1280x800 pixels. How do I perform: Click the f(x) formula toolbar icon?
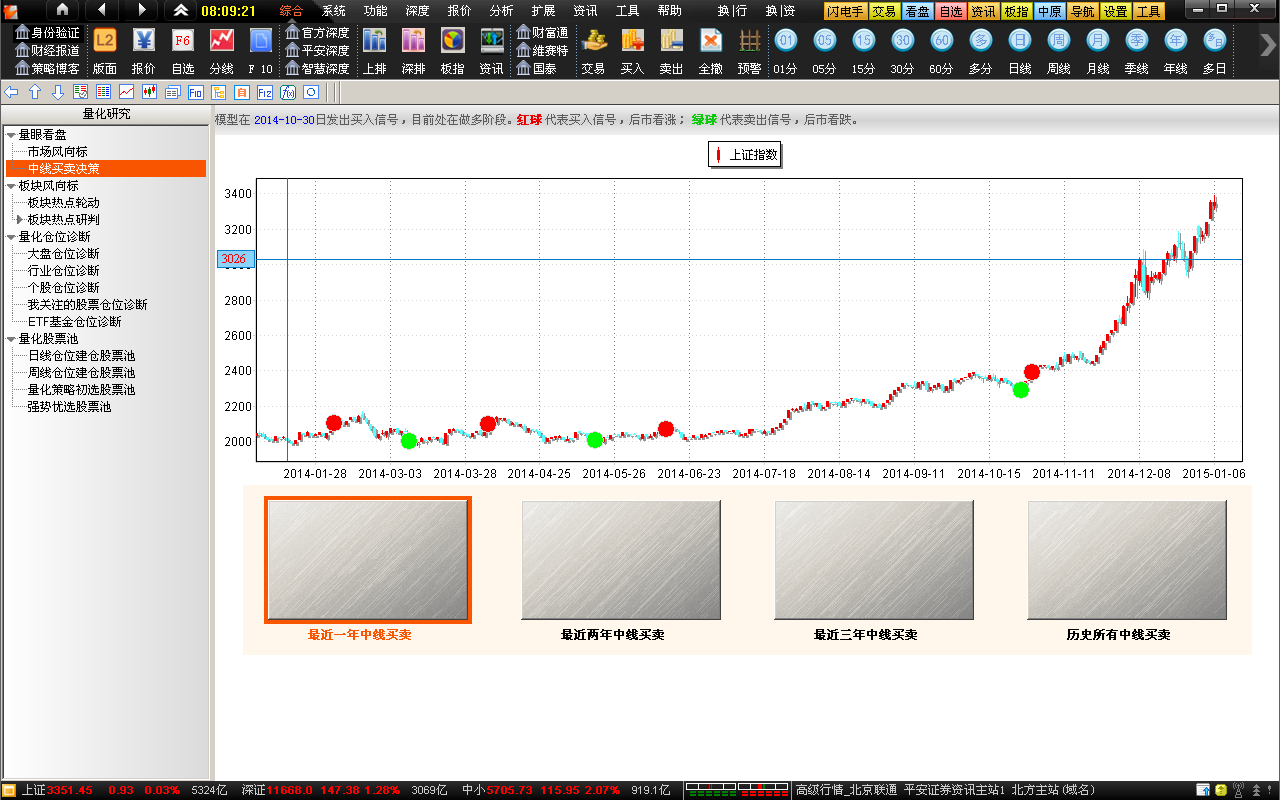point(288,92)
